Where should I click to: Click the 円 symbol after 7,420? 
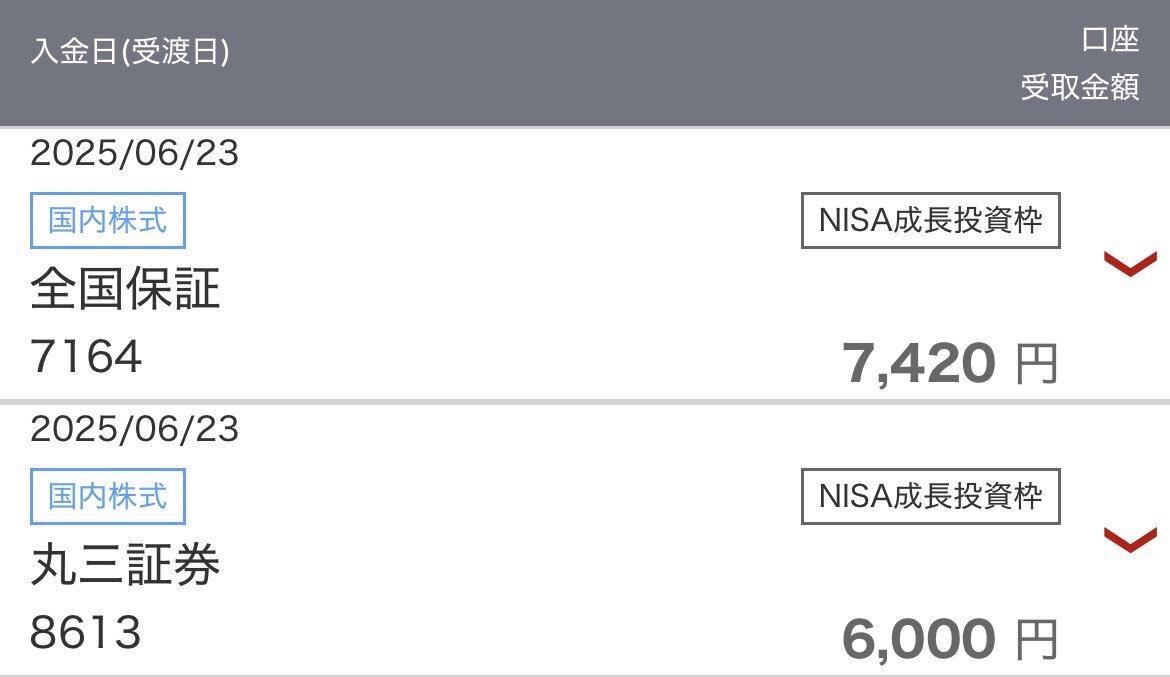(1037, 364)
